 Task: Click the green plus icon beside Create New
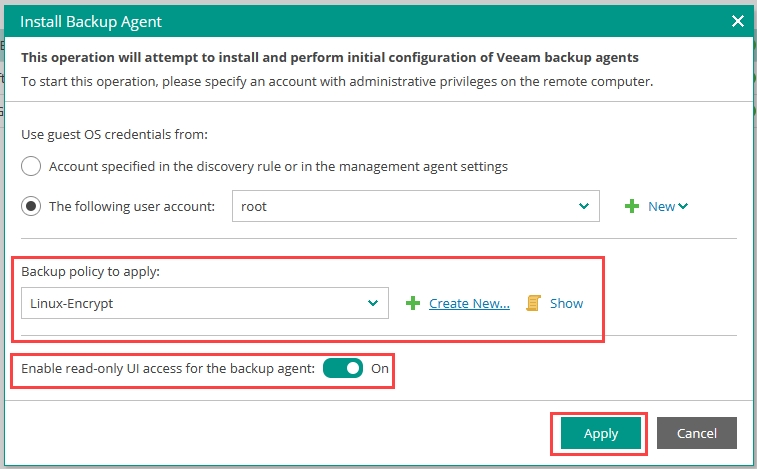413,304
